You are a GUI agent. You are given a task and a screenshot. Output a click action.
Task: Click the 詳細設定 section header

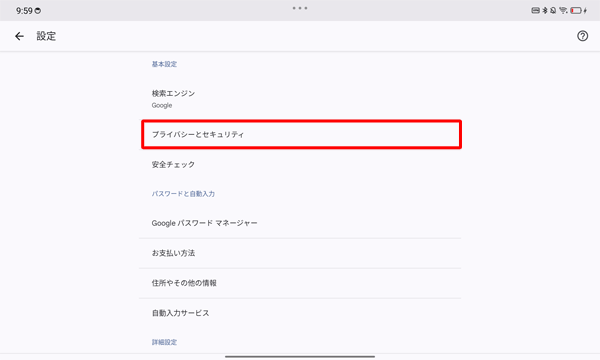pos(164,342)
